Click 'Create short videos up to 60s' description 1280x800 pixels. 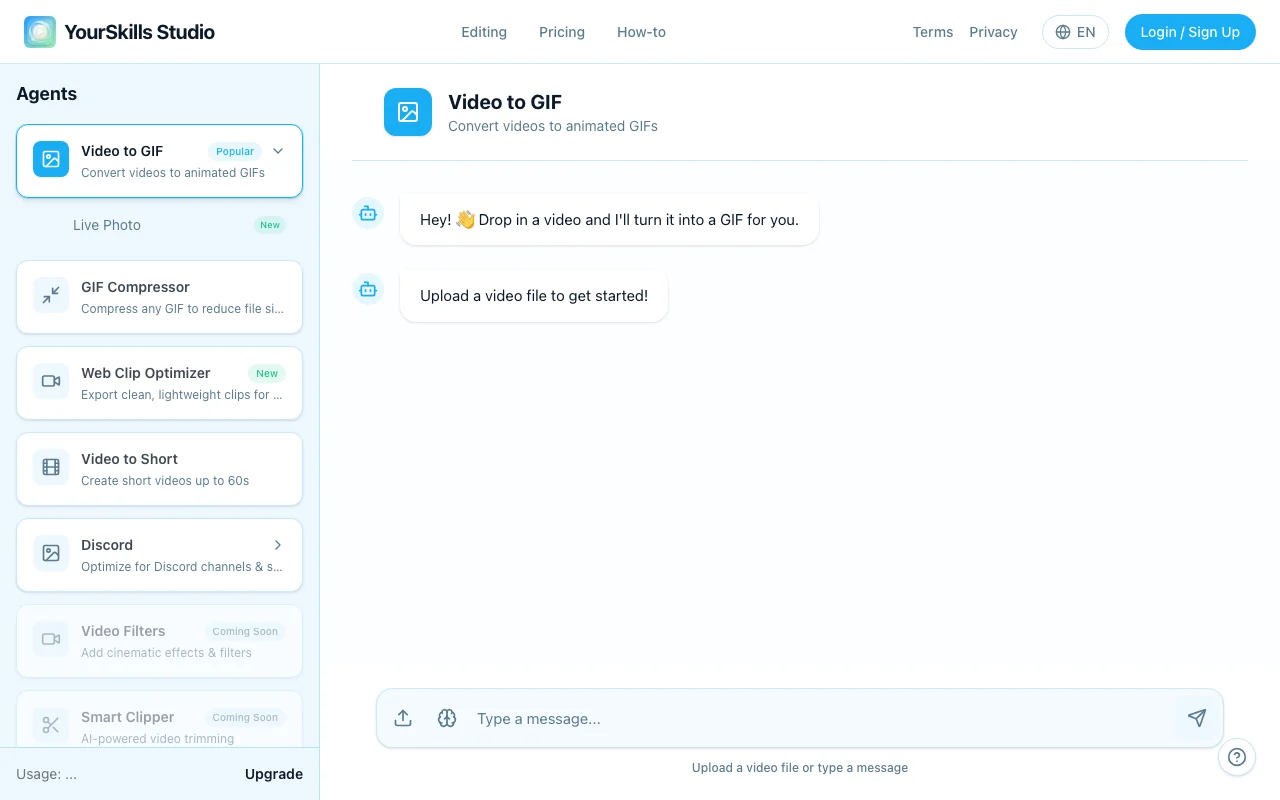coord(165,481)
